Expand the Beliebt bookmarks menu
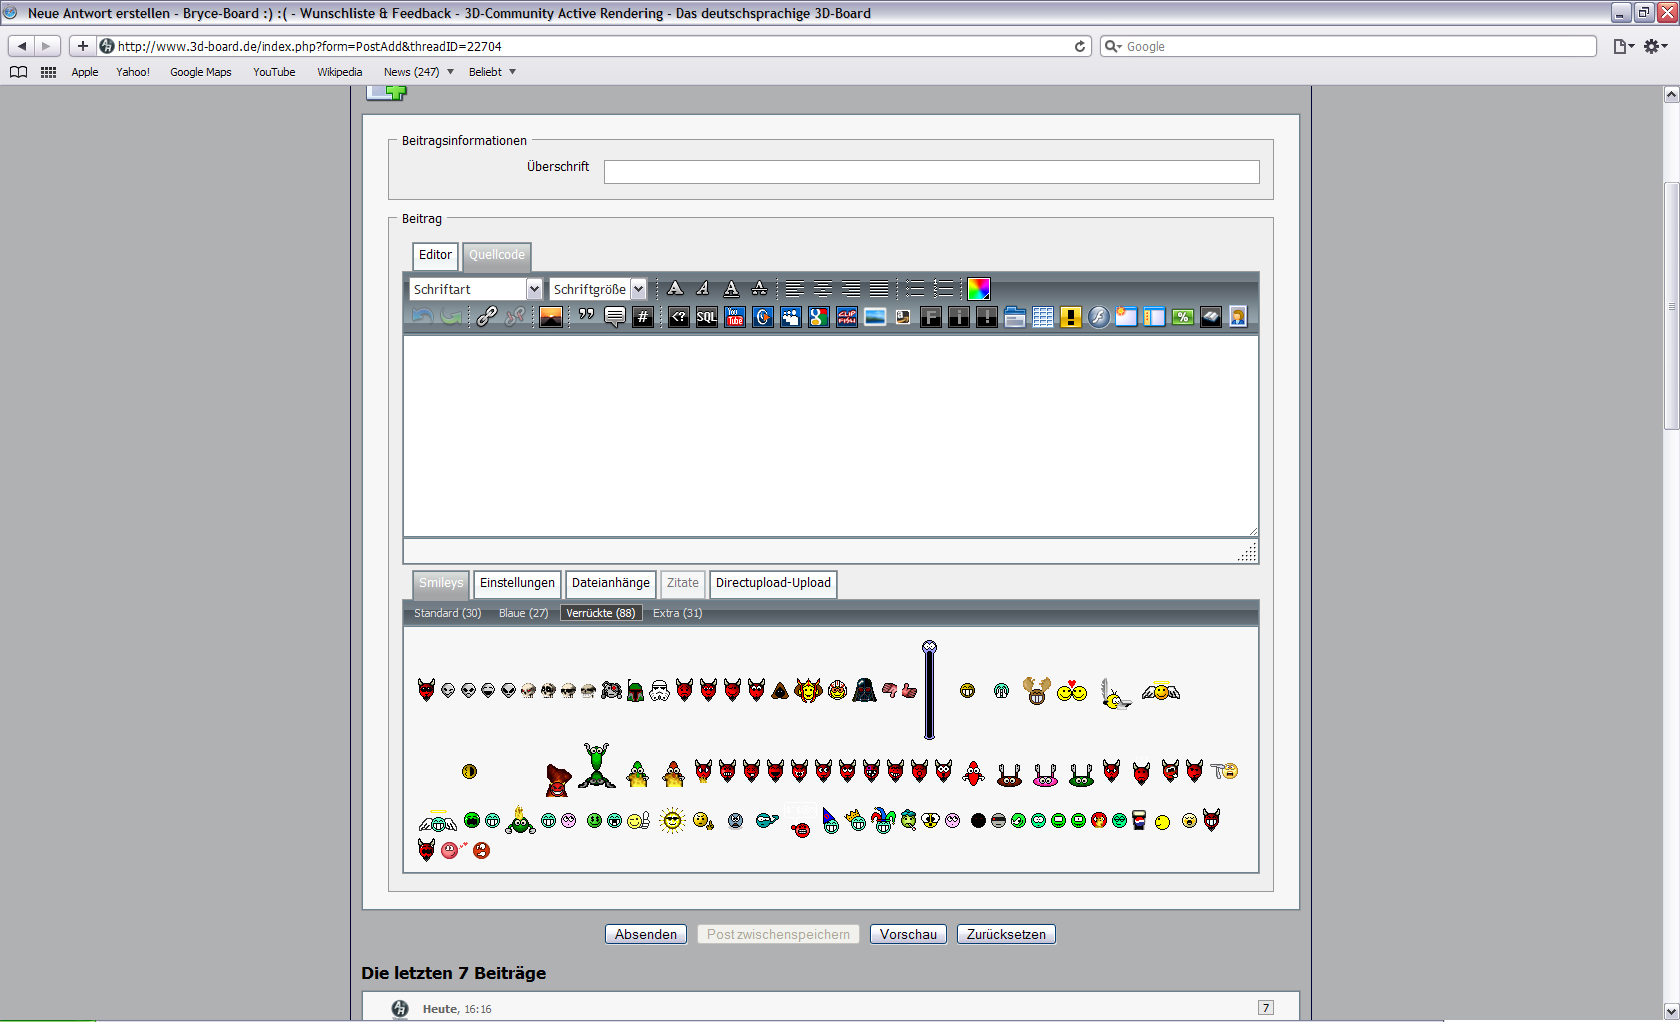This screenshot has width=1680, height=1022. tap(492, 72)
